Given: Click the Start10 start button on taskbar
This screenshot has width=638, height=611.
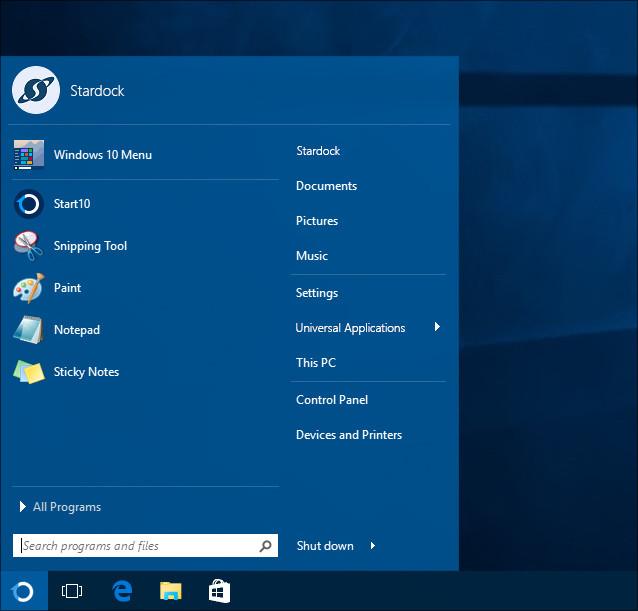Looking at the screenshot, I should [x=22, y=592].
